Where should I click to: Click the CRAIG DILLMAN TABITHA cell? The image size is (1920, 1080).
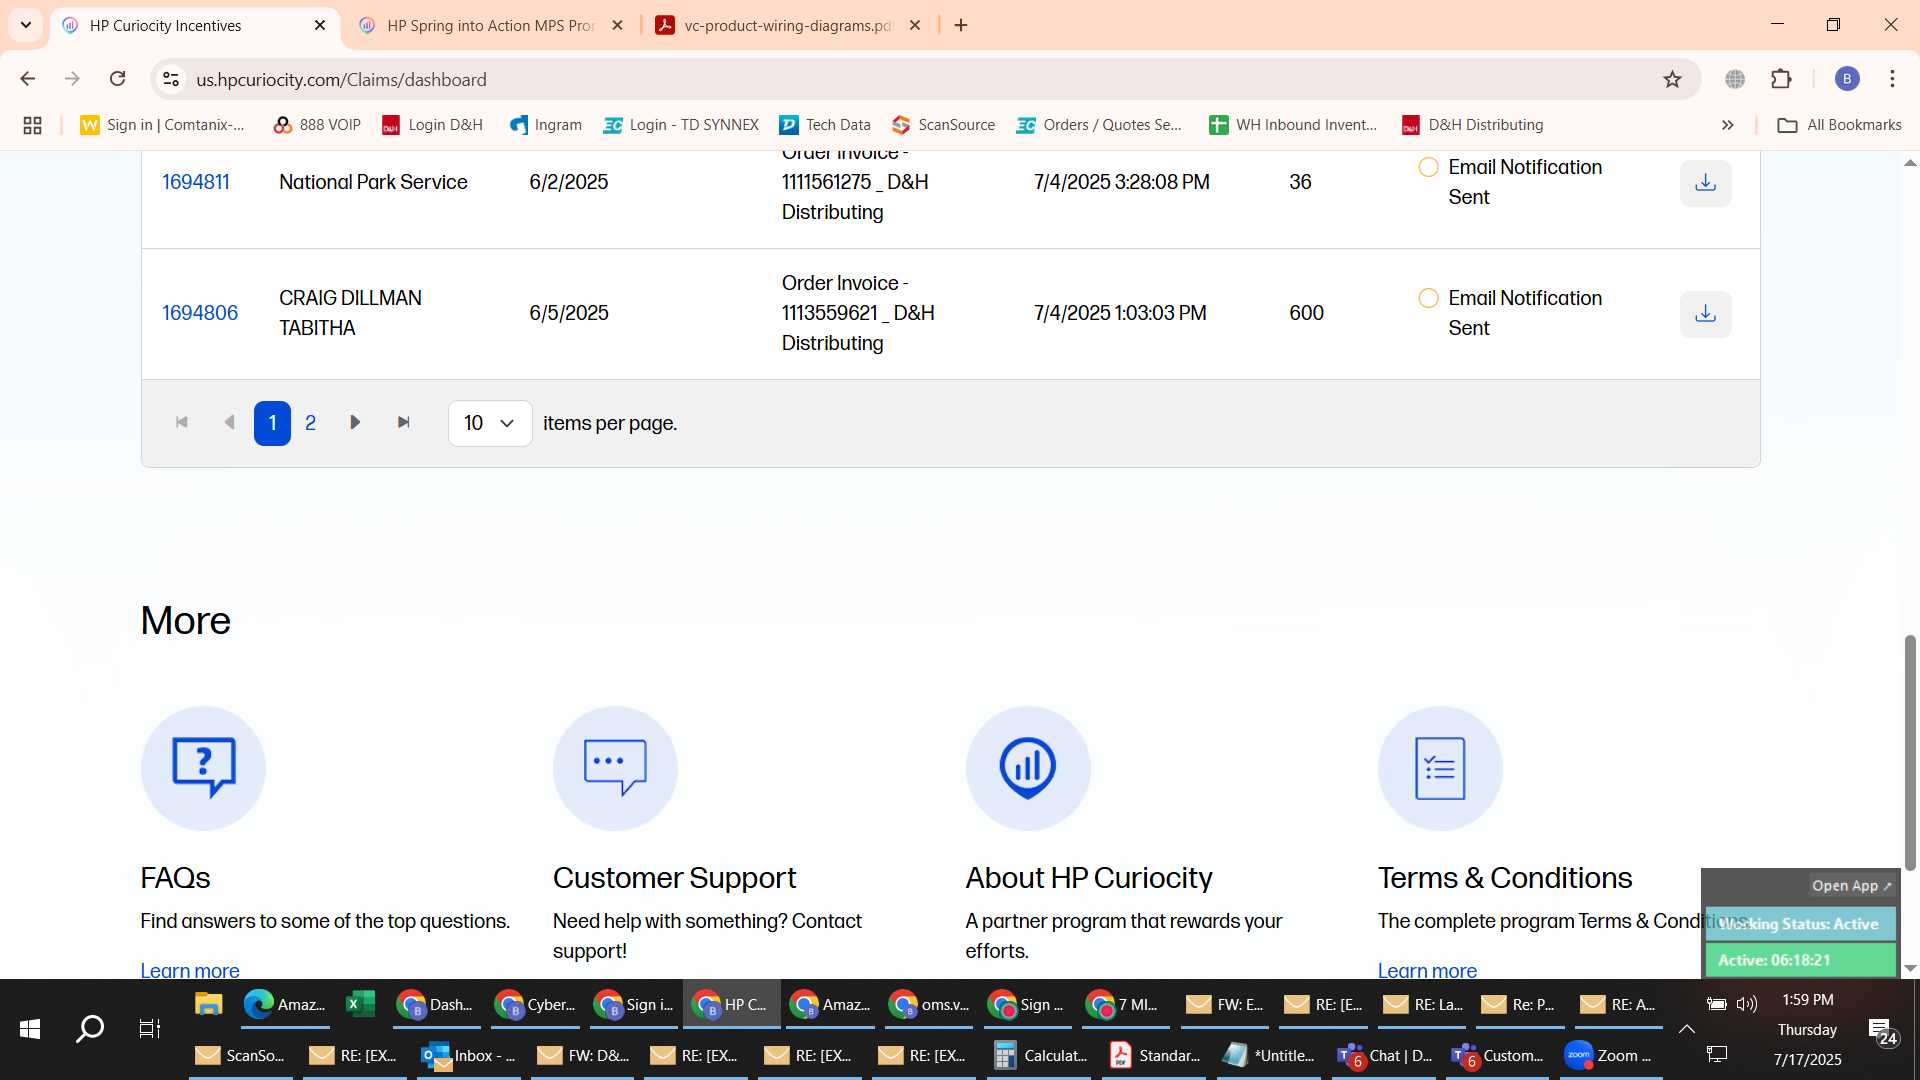[350, 313]
